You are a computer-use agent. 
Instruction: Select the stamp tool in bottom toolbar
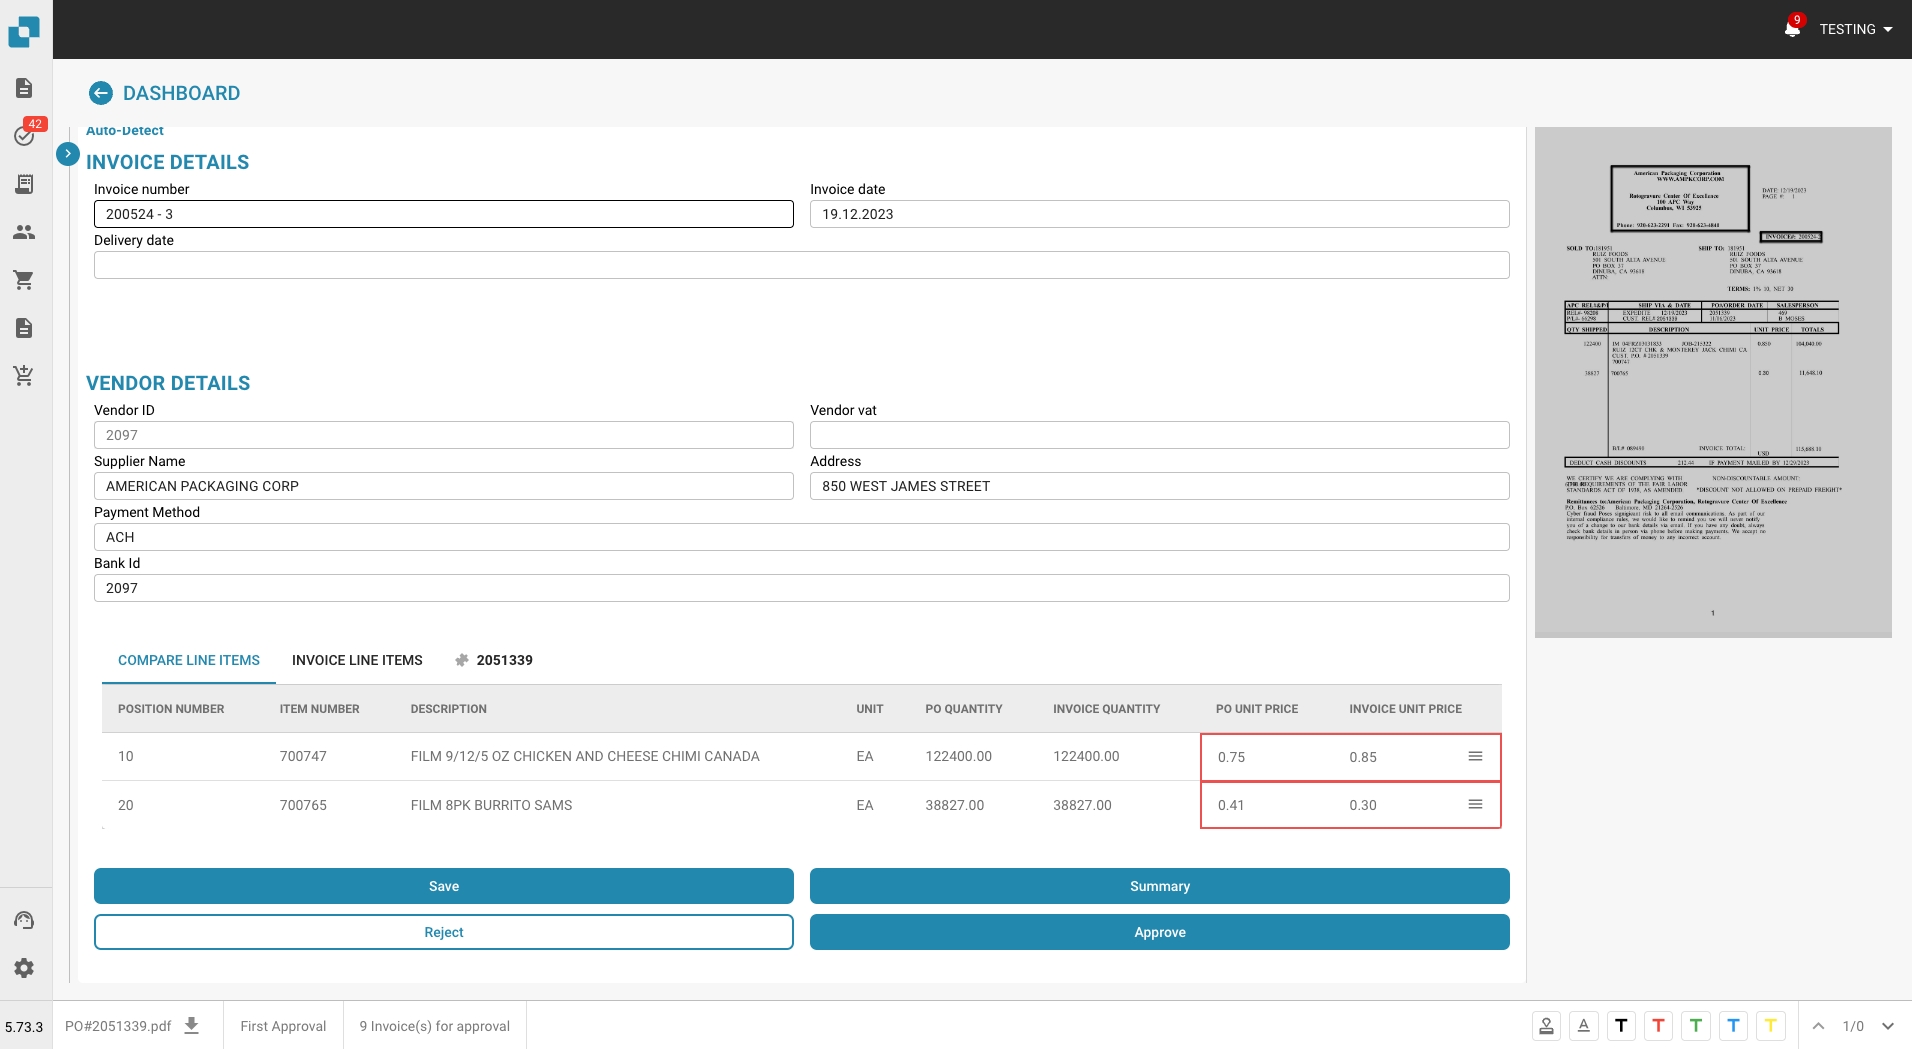click(x=1546, y=1026)
